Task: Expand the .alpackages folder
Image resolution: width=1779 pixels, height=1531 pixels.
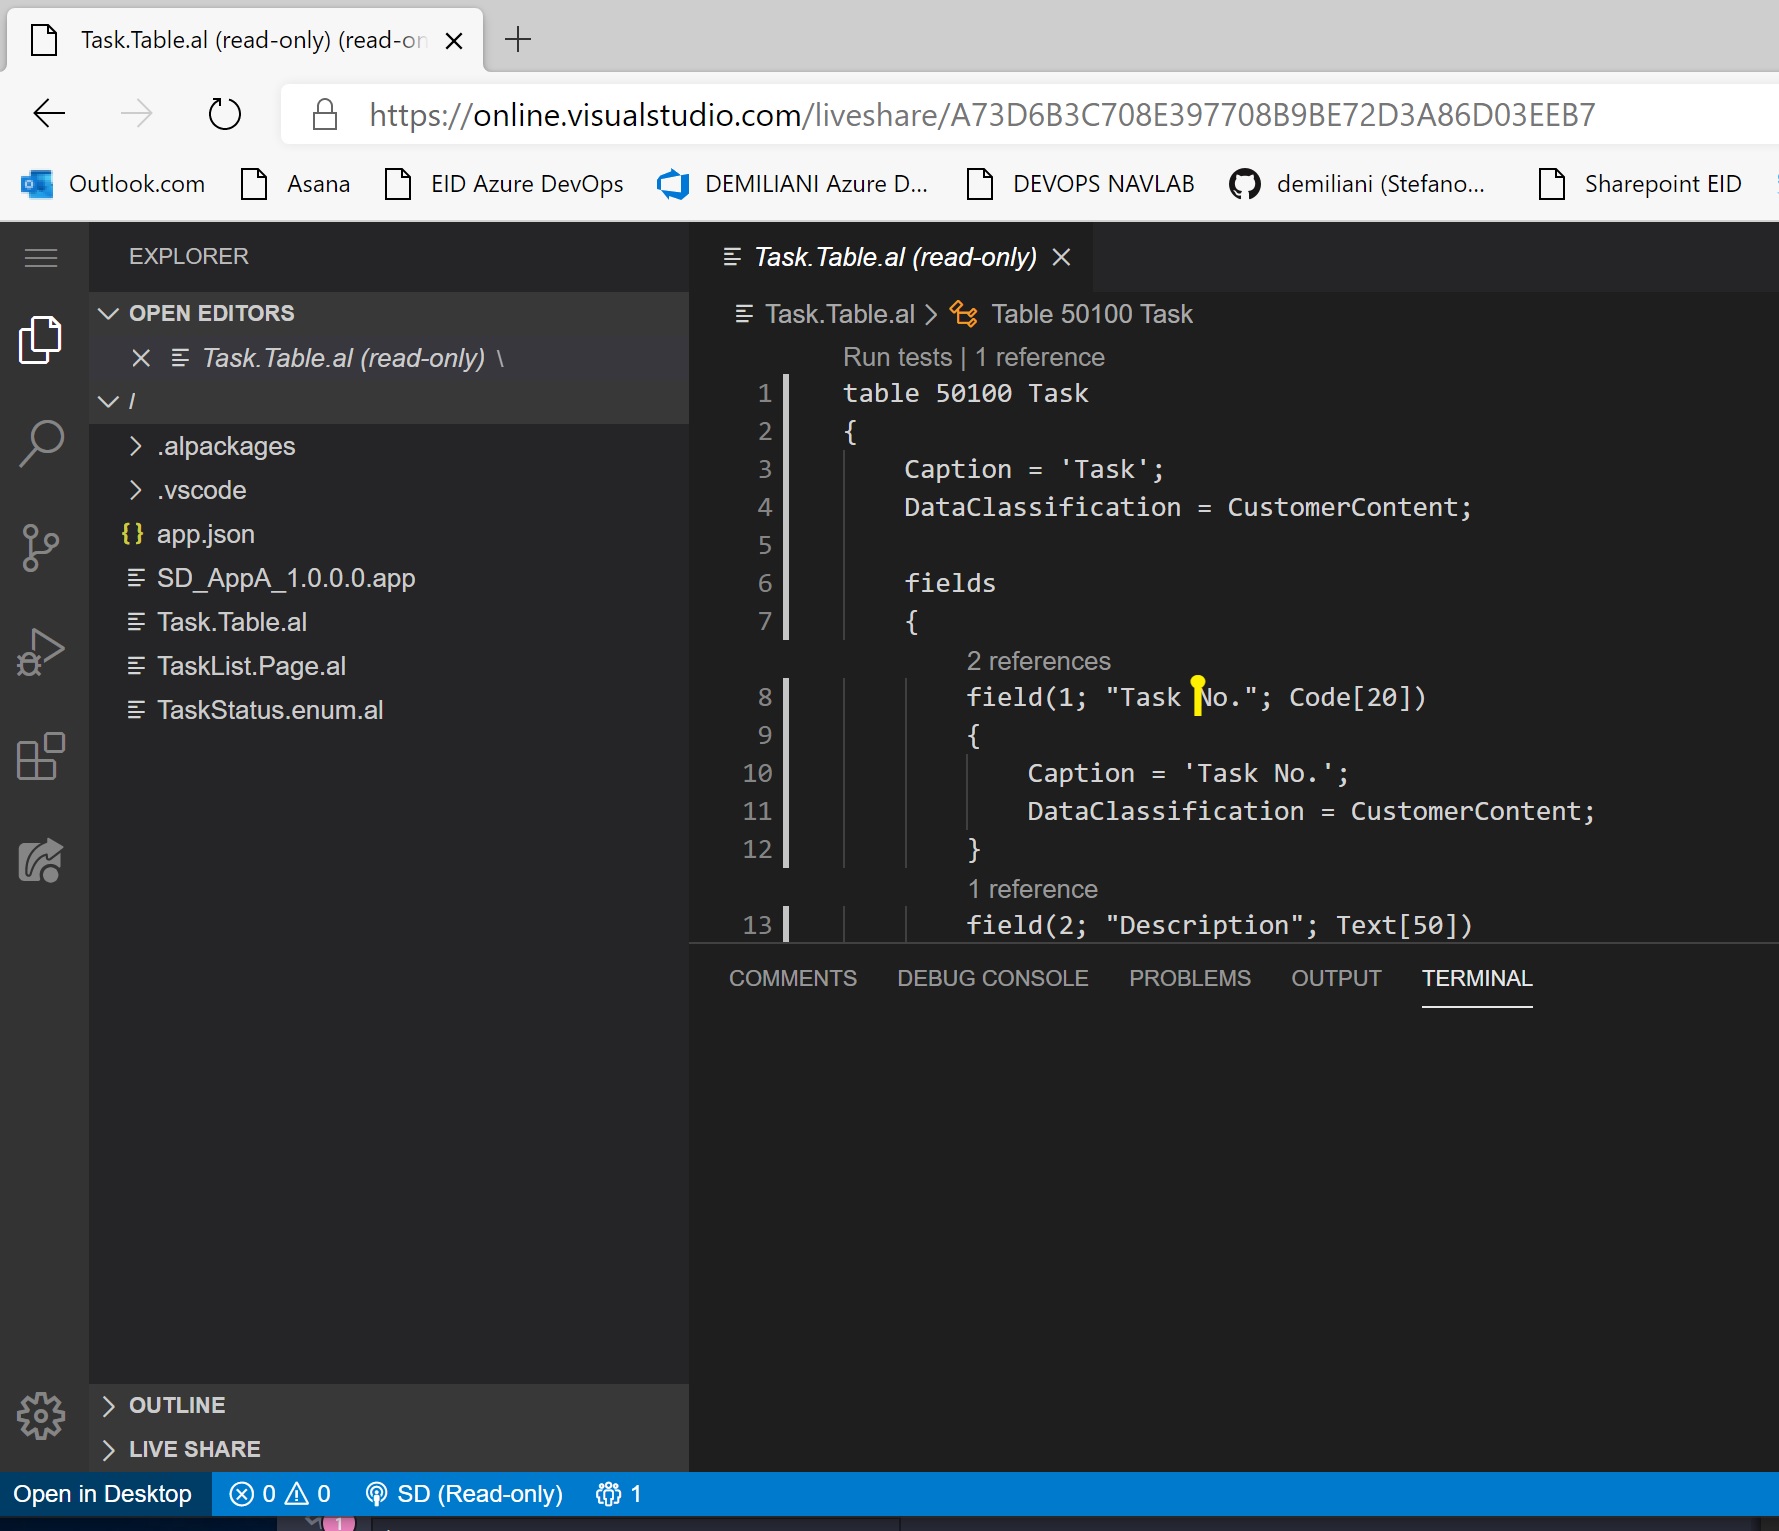Action: [x=226, y=446]
